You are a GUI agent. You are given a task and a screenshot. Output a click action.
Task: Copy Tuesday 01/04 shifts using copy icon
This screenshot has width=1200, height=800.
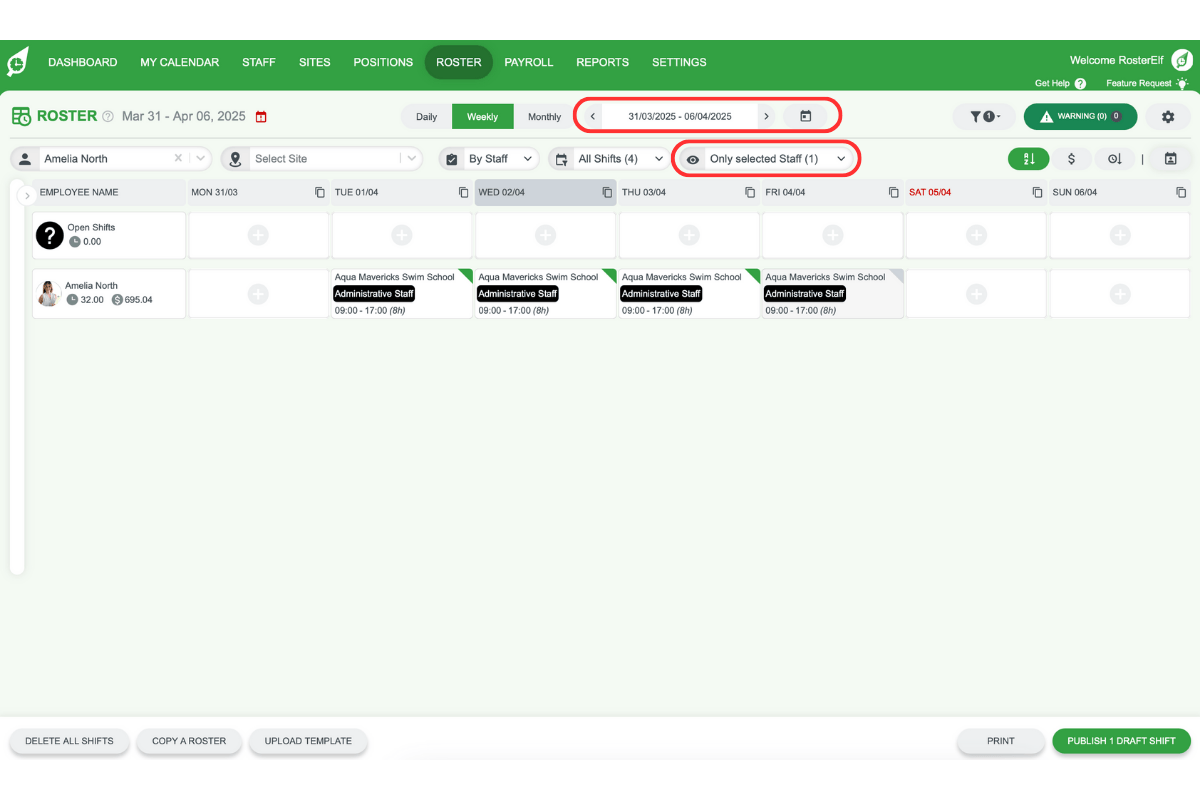click(x=463, y=192)
